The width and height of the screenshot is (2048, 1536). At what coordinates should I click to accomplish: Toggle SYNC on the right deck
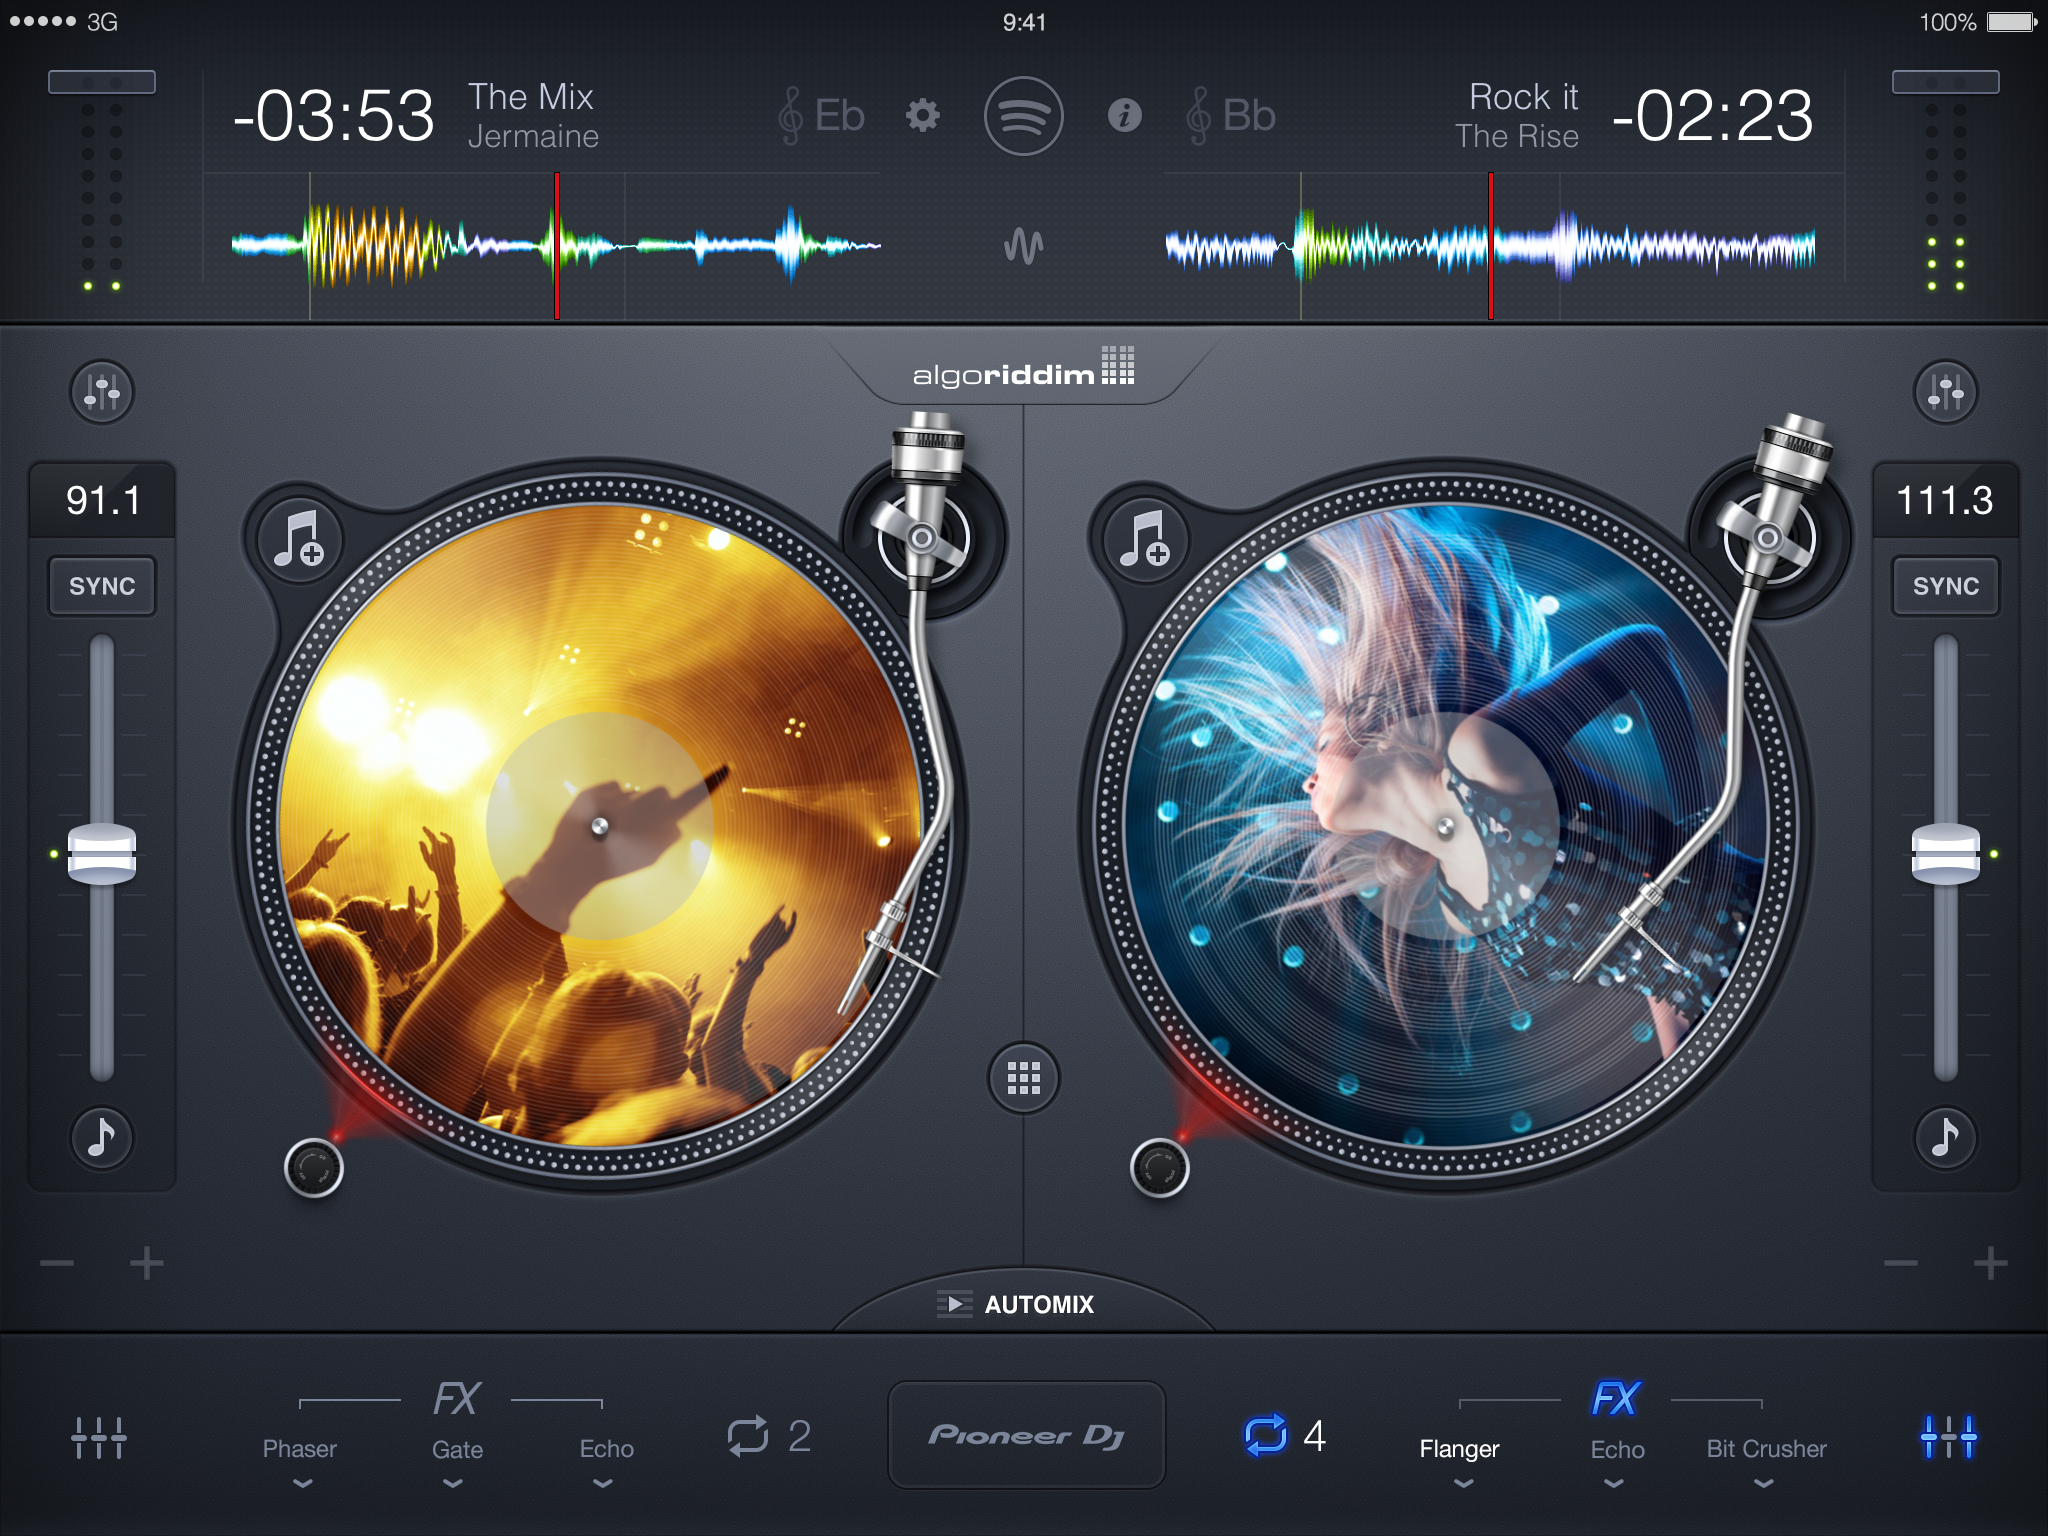pyautogui.click(x=1945, y=586)
